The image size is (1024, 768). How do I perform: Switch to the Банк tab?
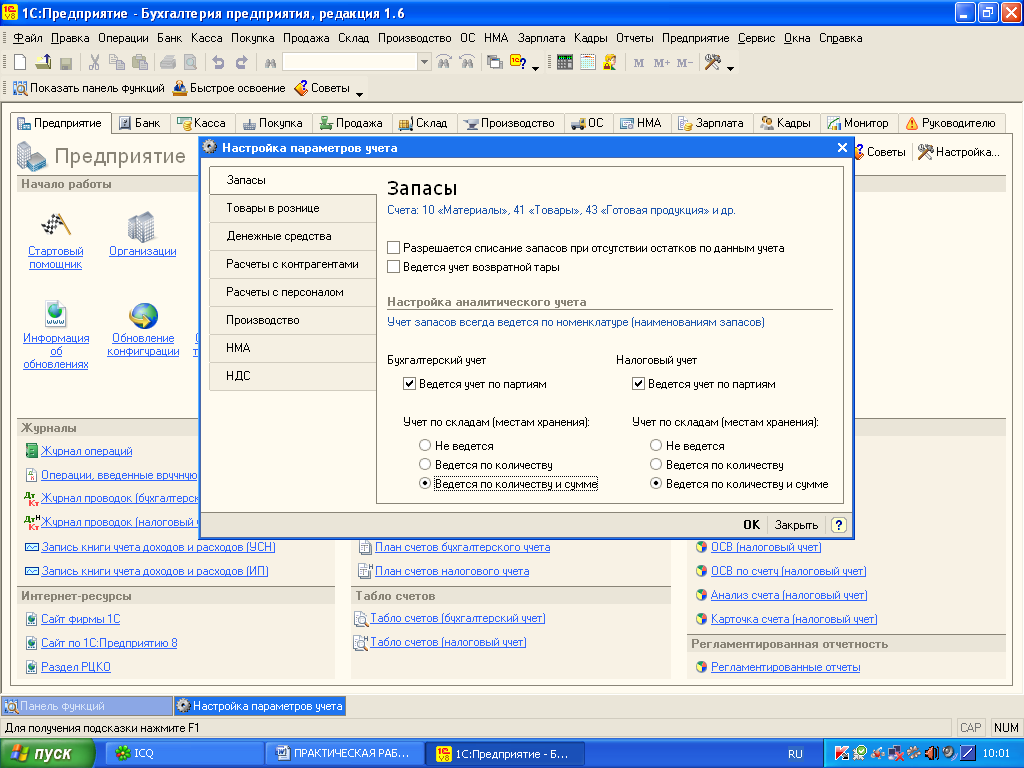140,123
